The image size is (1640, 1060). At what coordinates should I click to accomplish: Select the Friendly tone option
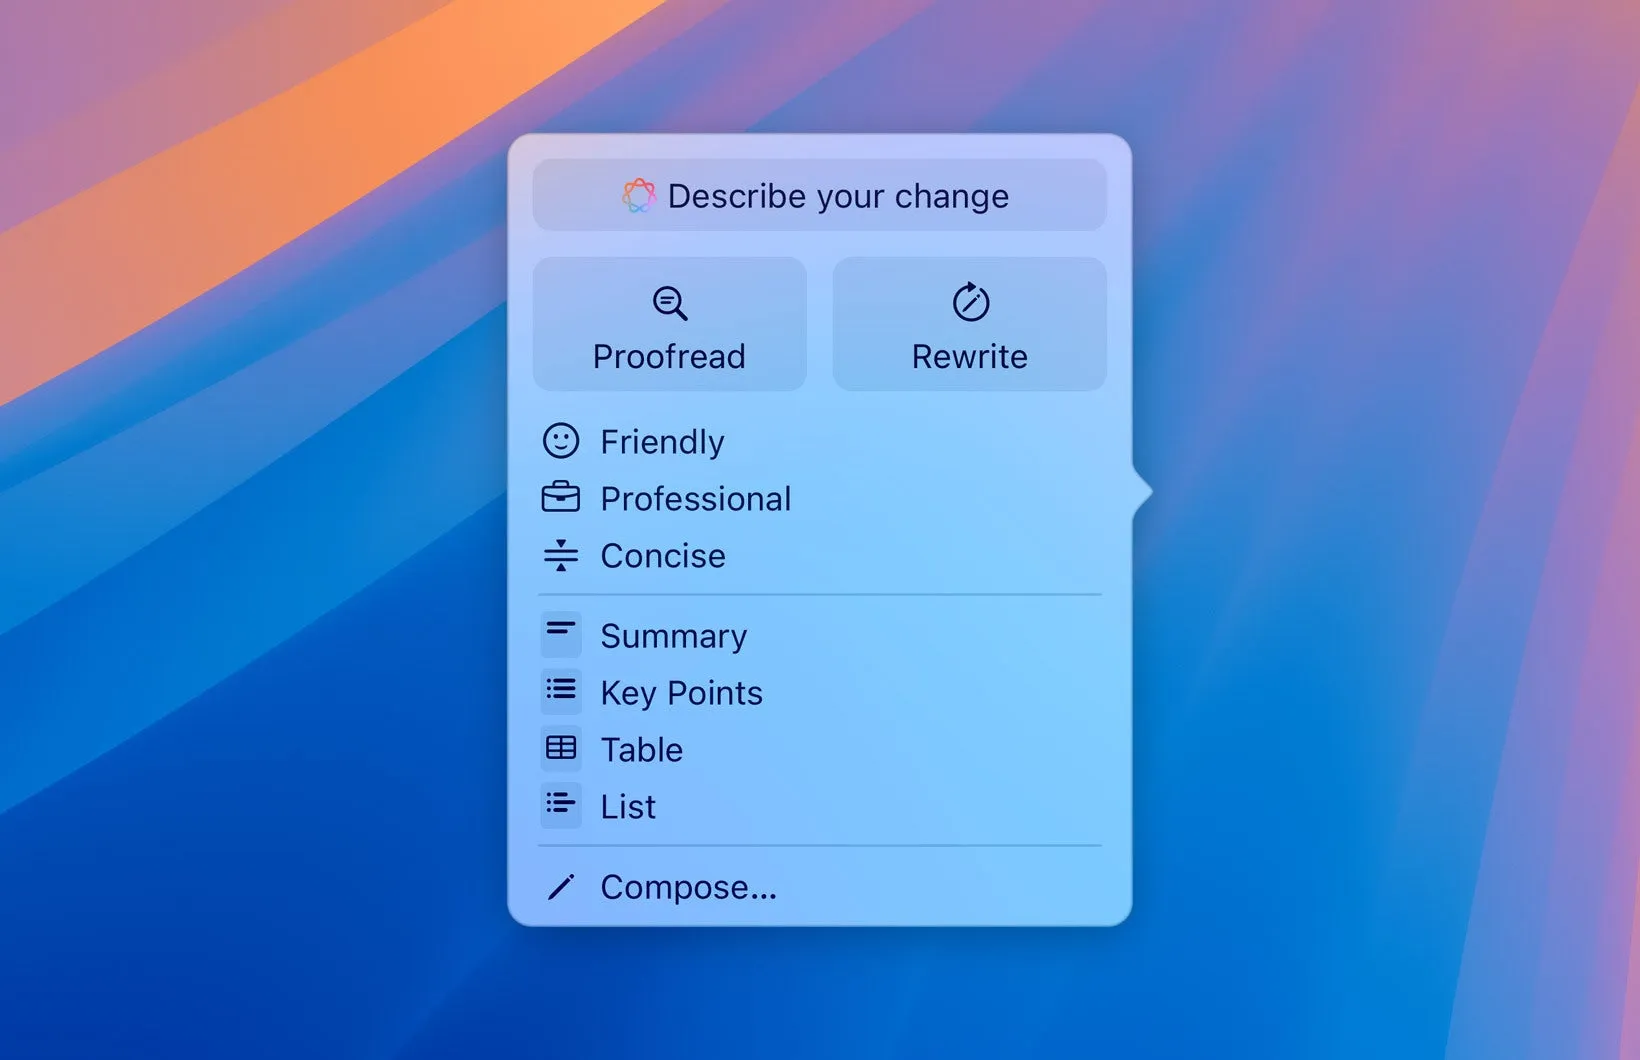662,441
